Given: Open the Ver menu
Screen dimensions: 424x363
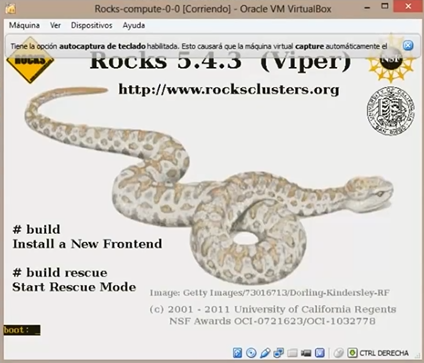Looking at the screenshot, I should pyautogui.click(x=55, y=25).
